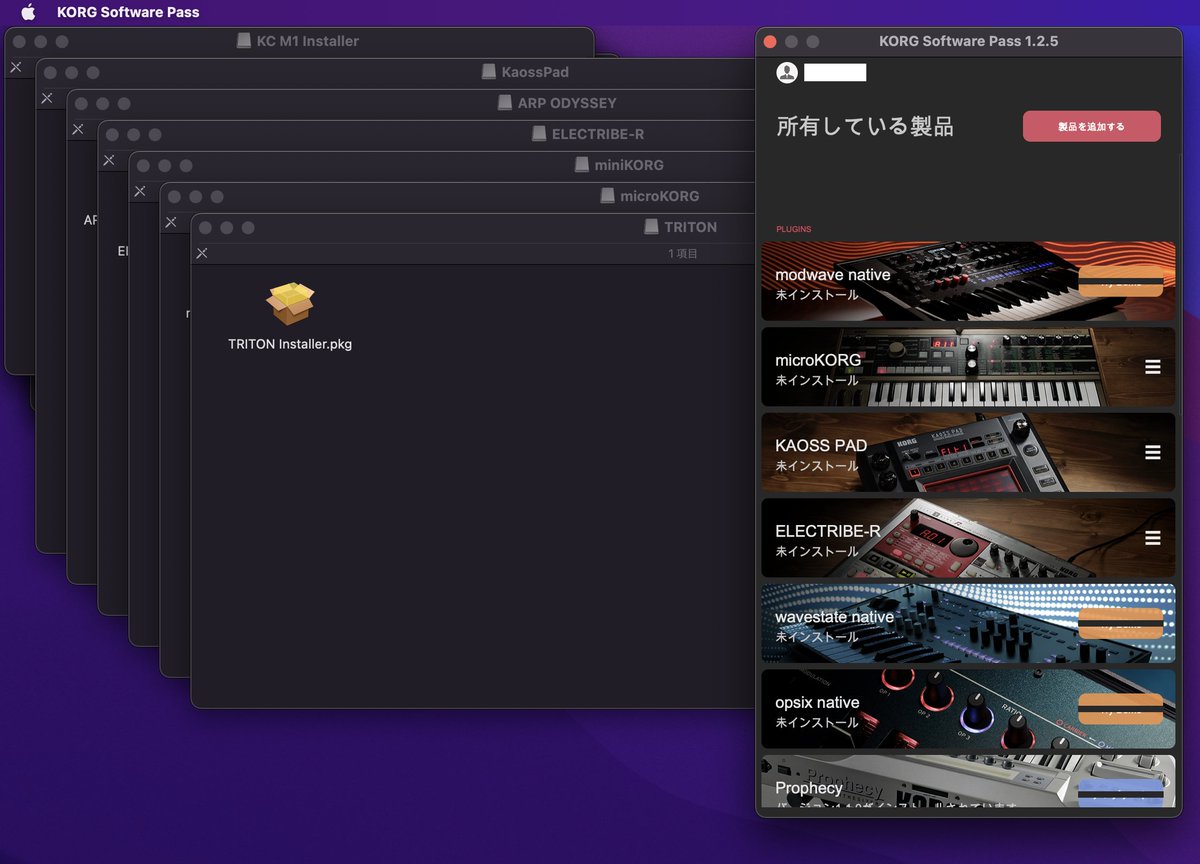The height and width of the screenshot is (864, 1200).
Task: Click the disk proxy icon beside KC M1 Installer title
Action: (244, 41)
